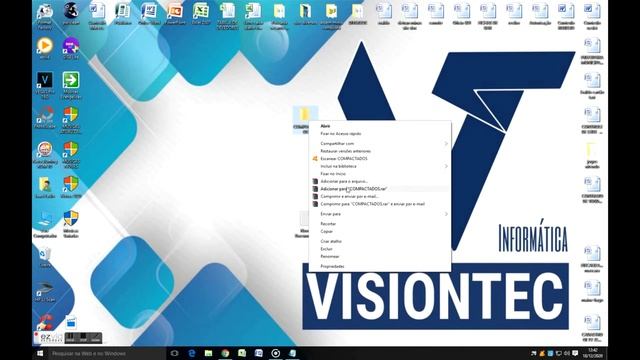Launch the Word 2007 desktop shortcut
640x360 pixels.
click(149, 15)
